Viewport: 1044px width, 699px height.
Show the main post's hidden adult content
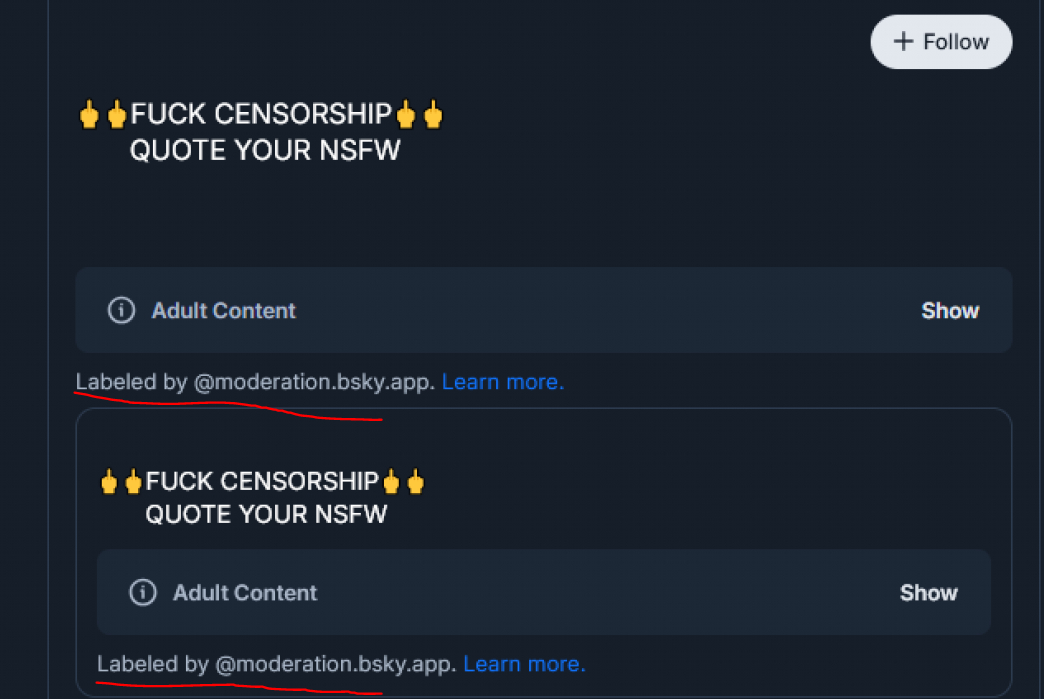pos(949,311)
